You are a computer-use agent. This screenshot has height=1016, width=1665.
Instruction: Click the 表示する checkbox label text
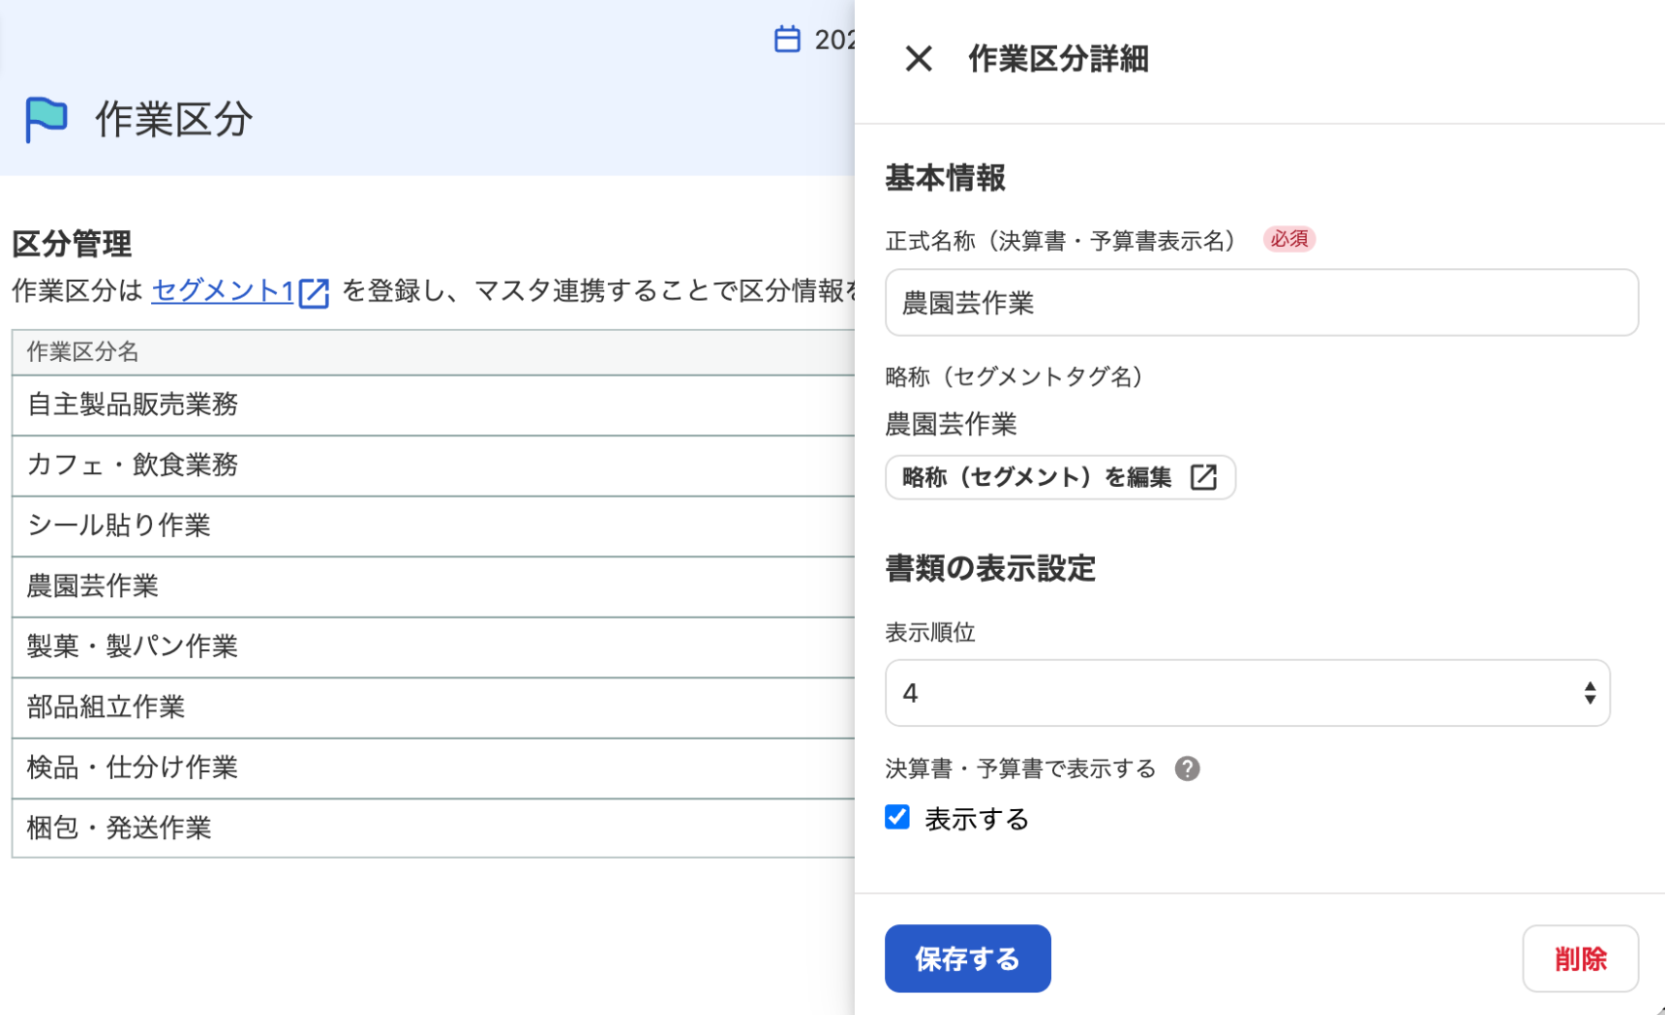tap(976, 819)
